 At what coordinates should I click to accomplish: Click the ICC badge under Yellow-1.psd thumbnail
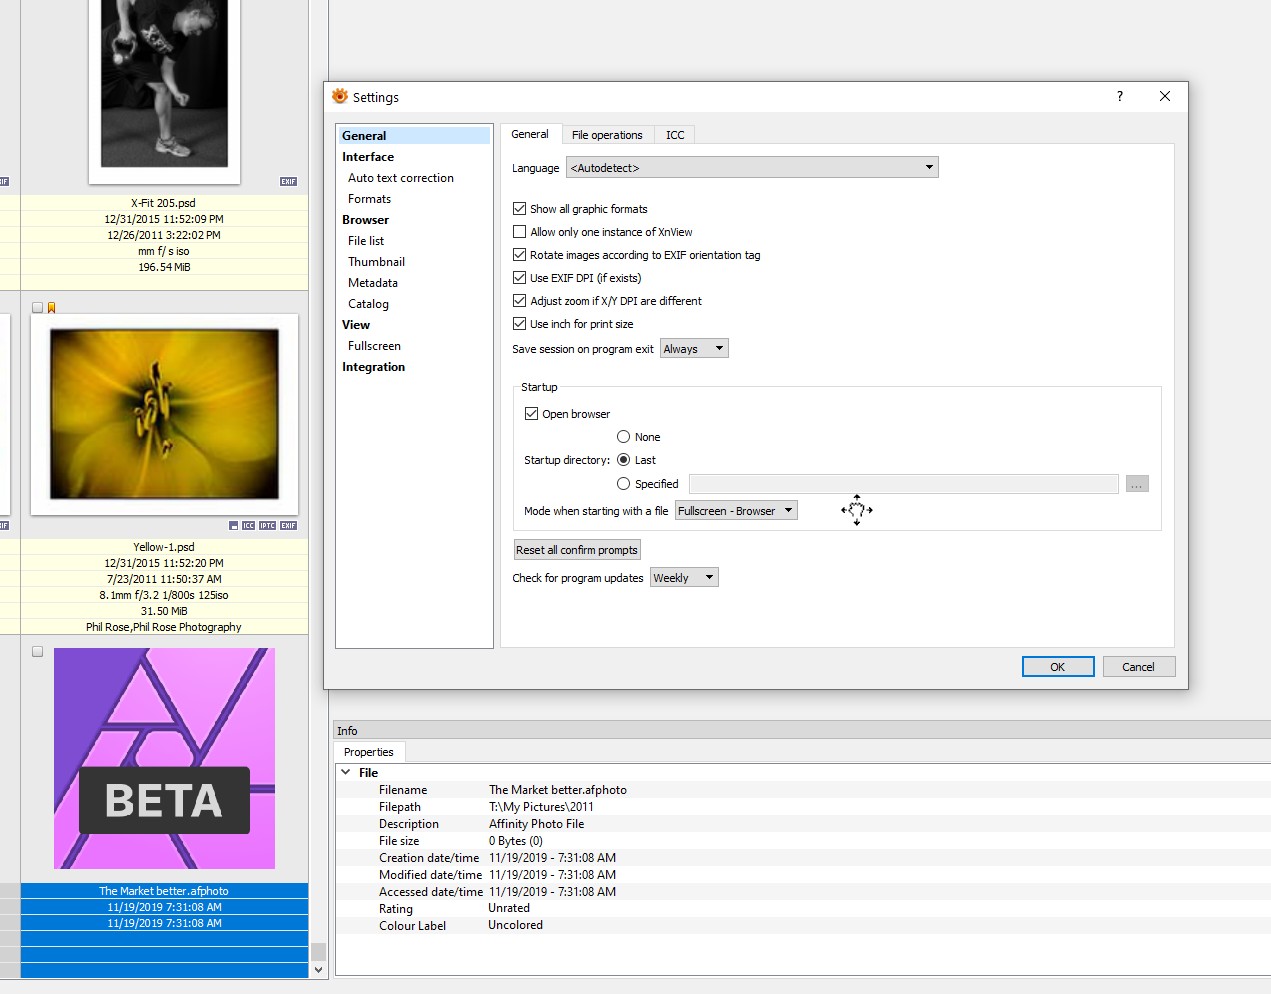[x=248, y=525]
